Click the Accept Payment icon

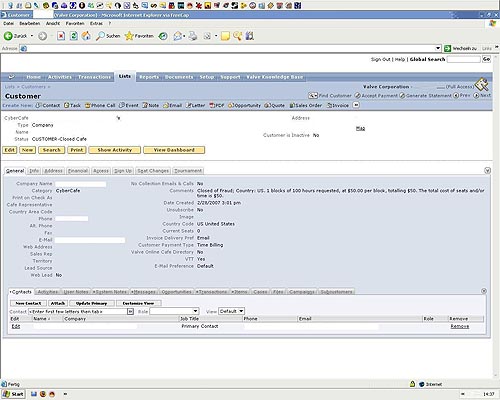(357, 95)
